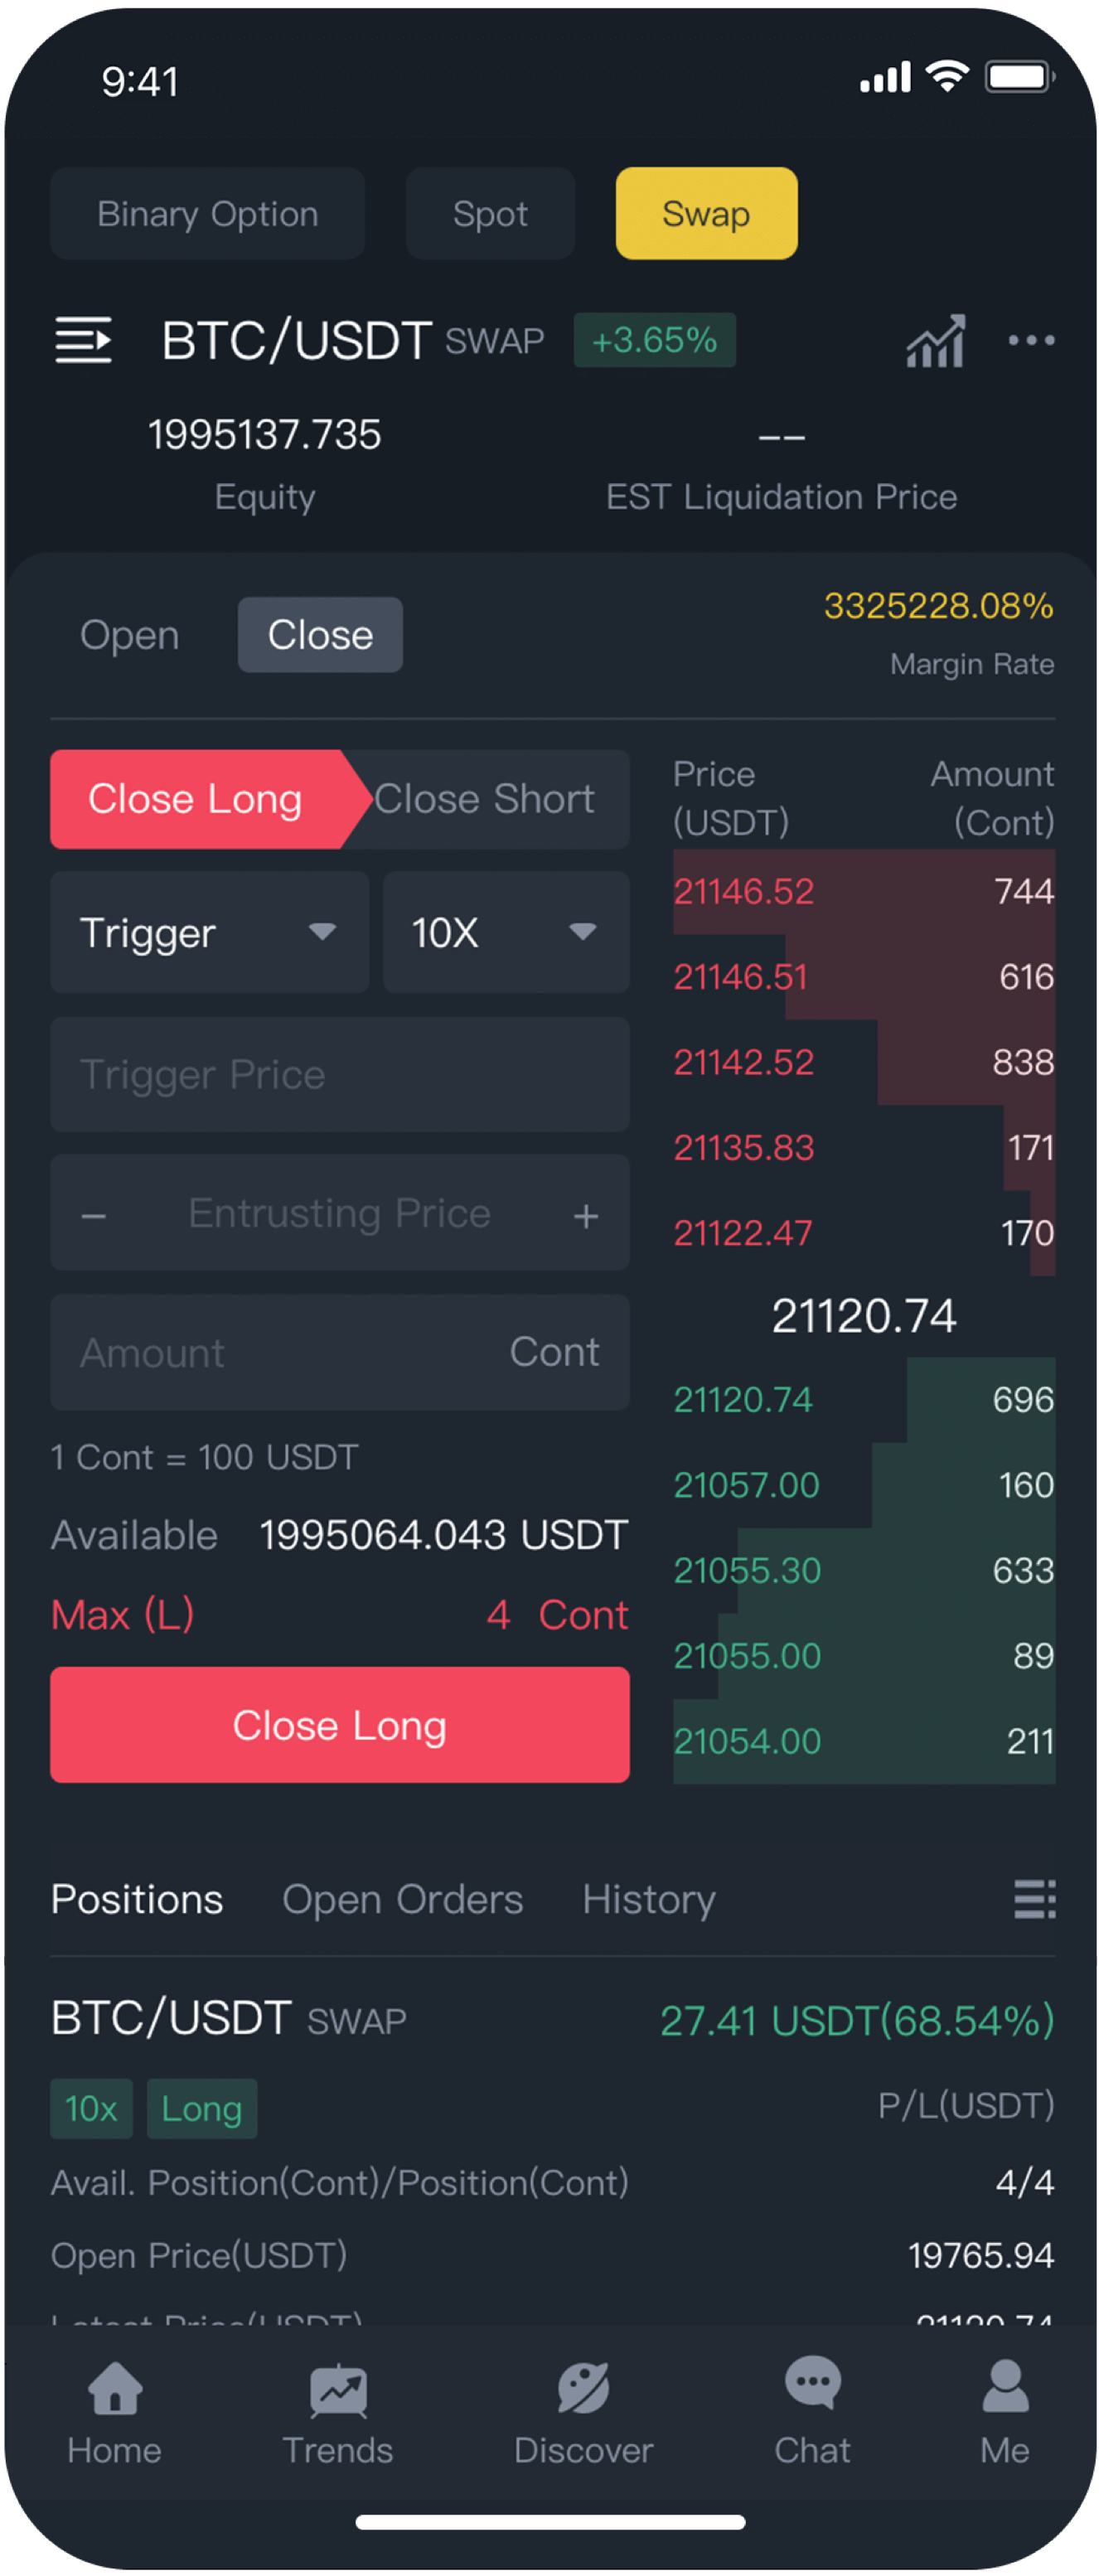Select Close Short toggle

coord(484,799)
